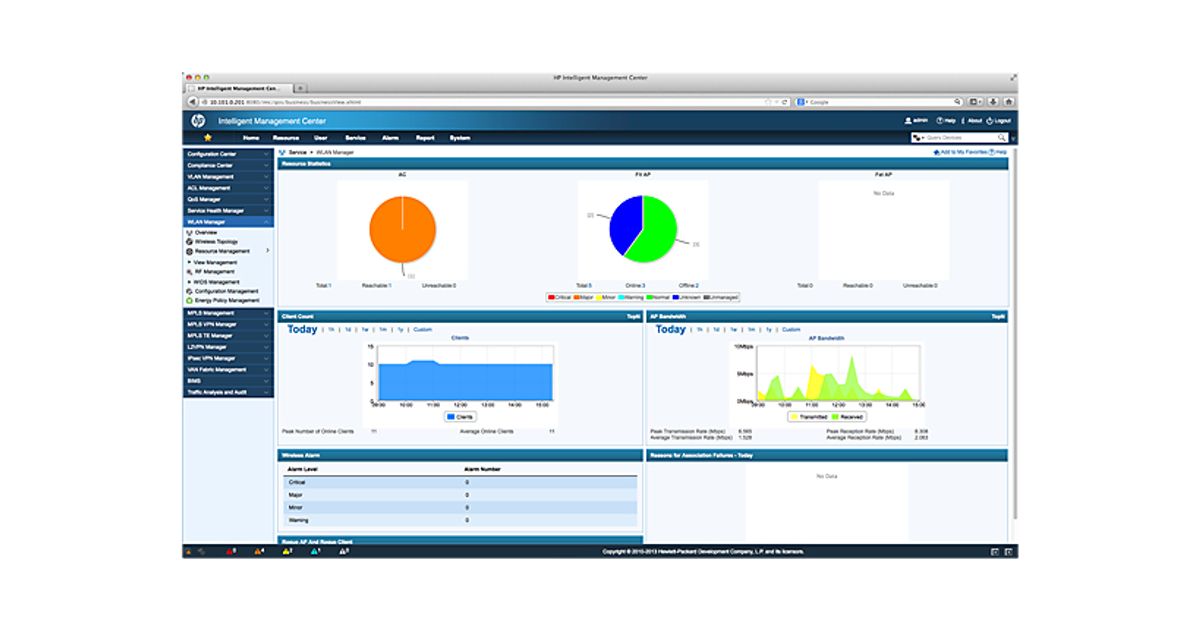Open the Report menu in navigation bar
This screenshot has width=1200, height=630.
click(425, 137)
